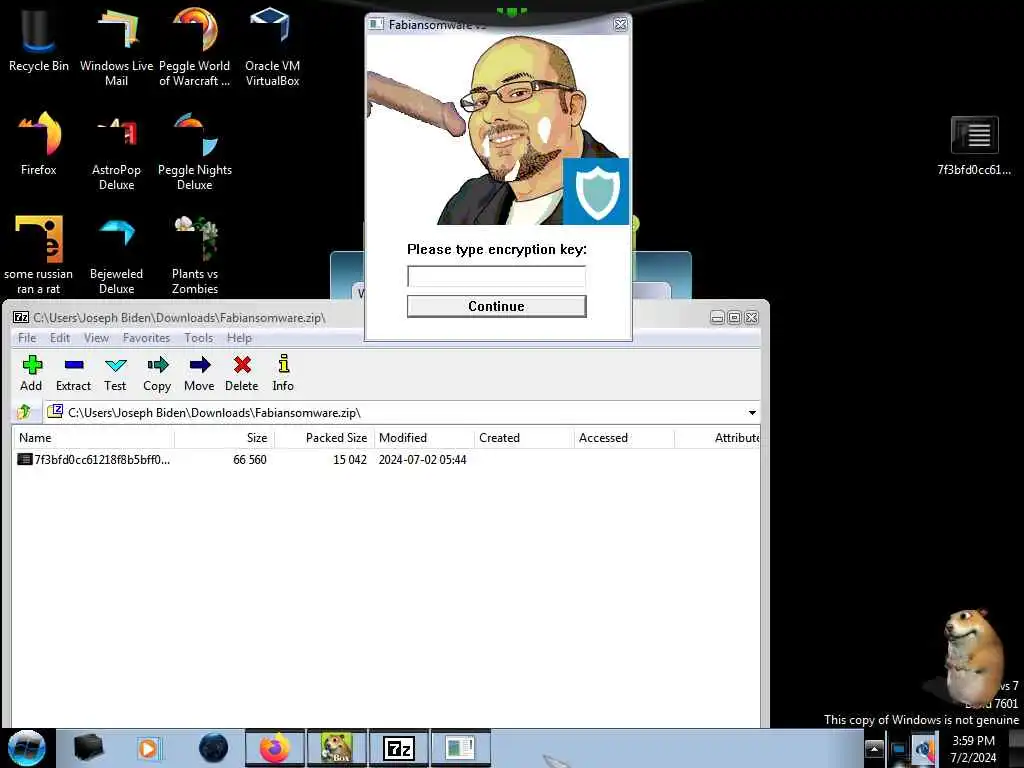1024x768 pixels.
Task: Expand the 7-Zip address path dropdown
Action: point(752,413)
